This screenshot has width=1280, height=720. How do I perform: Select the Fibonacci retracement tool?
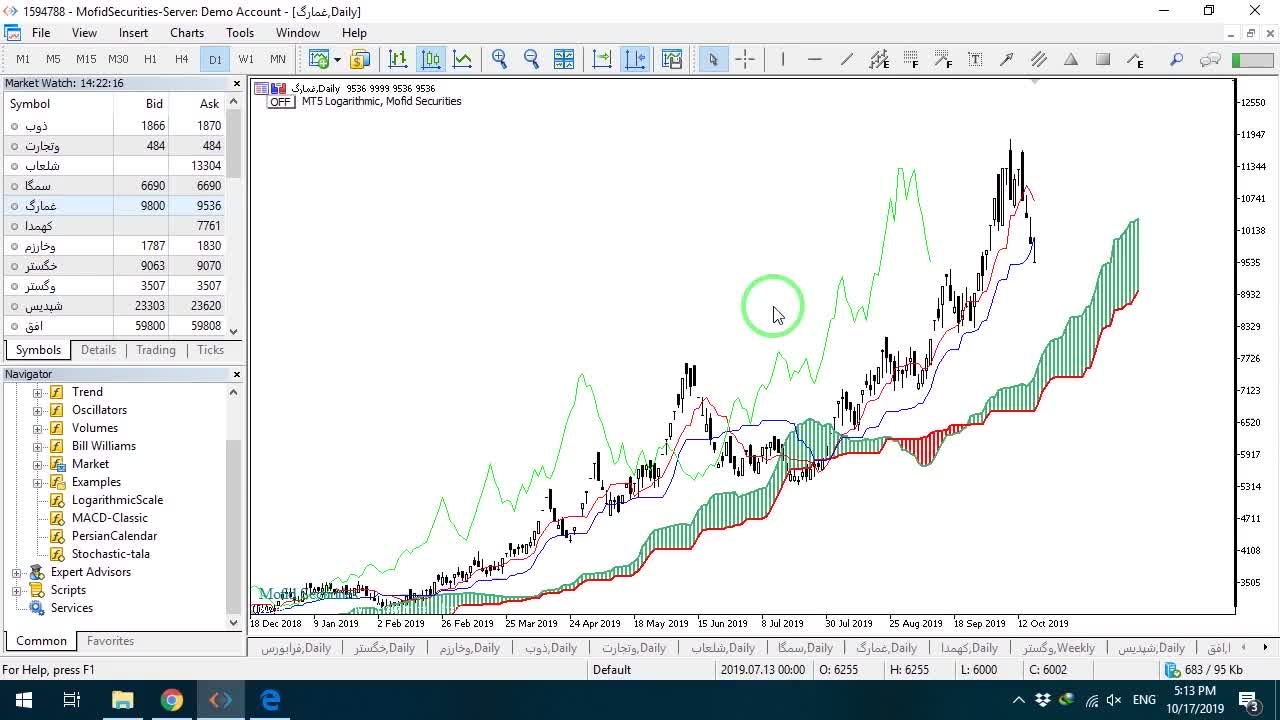[x=911, y=60]
